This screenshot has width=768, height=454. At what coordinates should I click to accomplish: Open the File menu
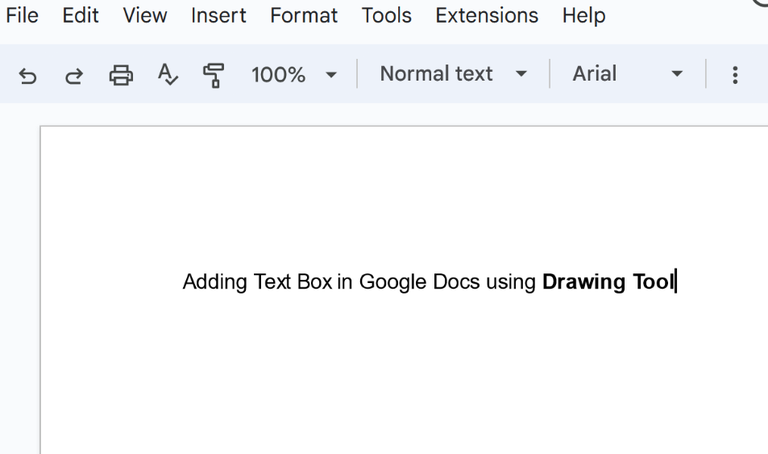pyautogui.click(x=22, y=16)
